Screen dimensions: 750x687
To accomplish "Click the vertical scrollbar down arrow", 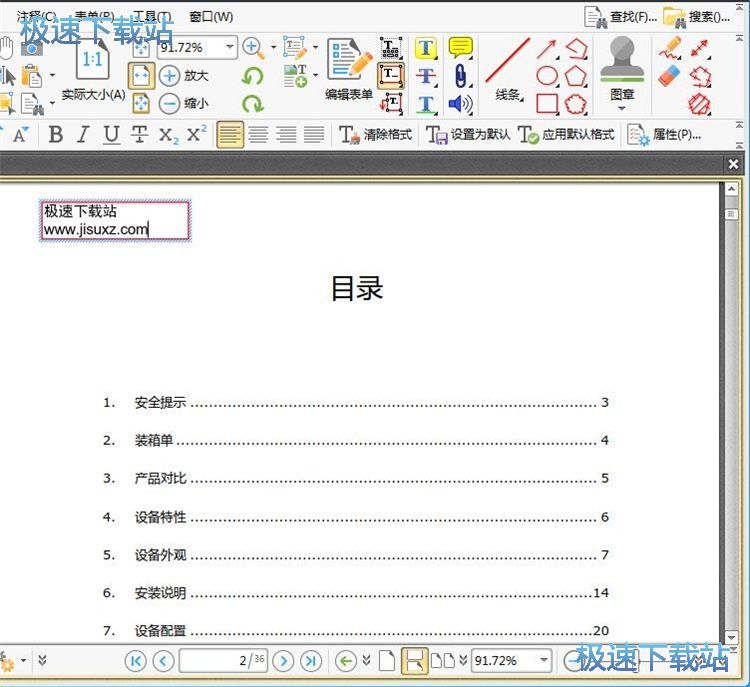I will click(731, 637).
